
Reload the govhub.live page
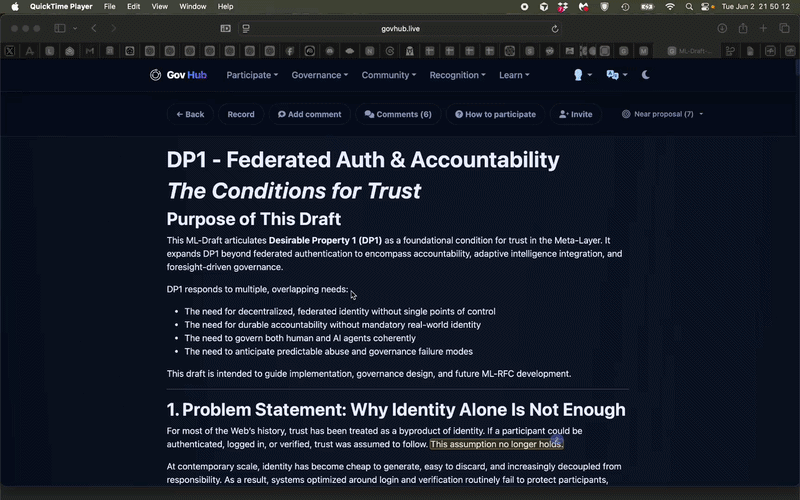(555, 29)
